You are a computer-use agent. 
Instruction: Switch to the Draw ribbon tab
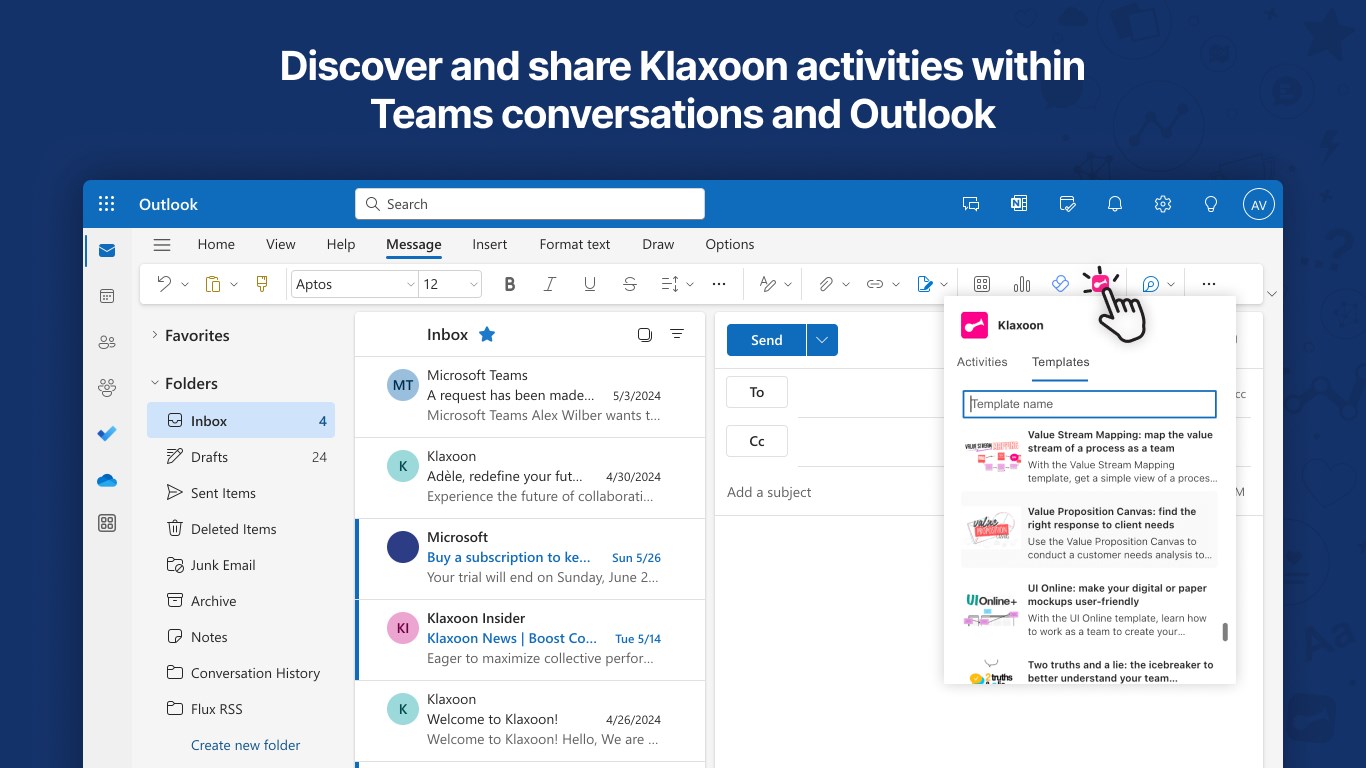click(x=658, y=244)
